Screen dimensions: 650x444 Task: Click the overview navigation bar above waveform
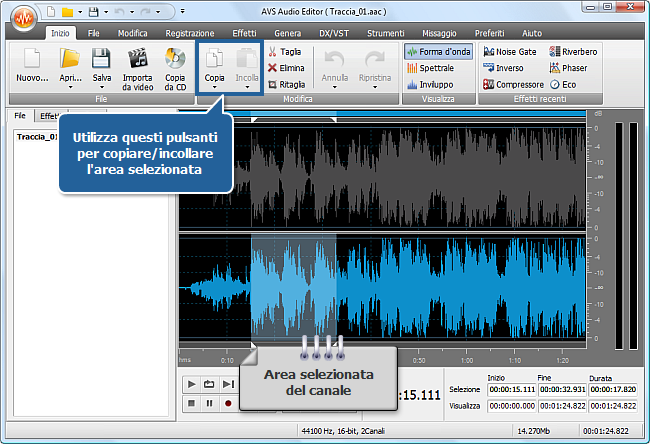(382, 113)
